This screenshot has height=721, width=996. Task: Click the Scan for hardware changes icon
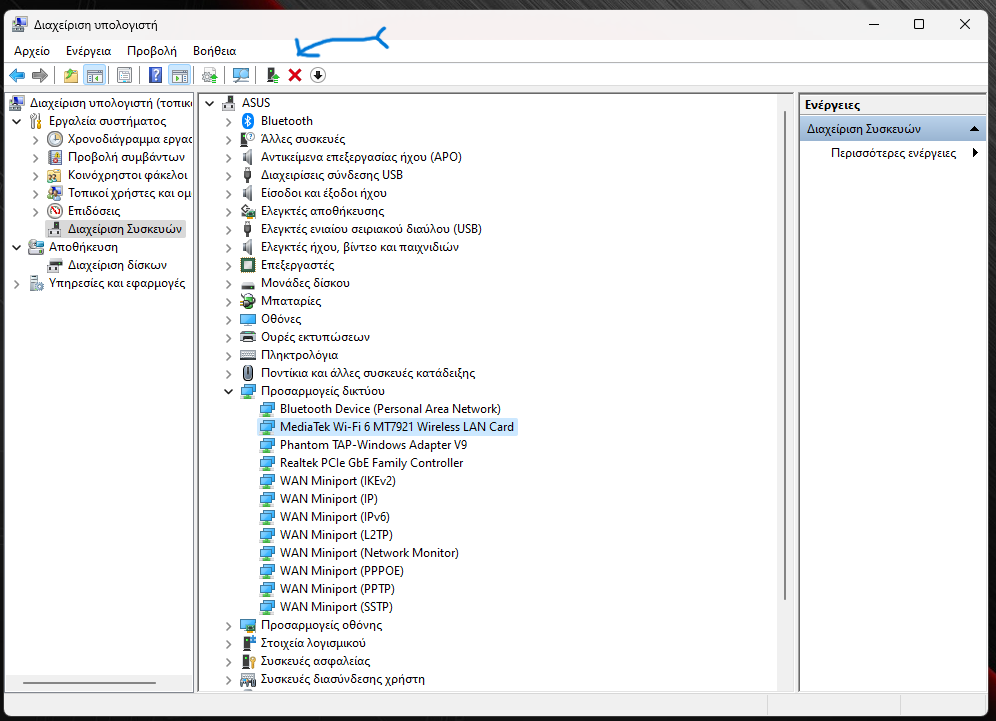pos(241,76)
